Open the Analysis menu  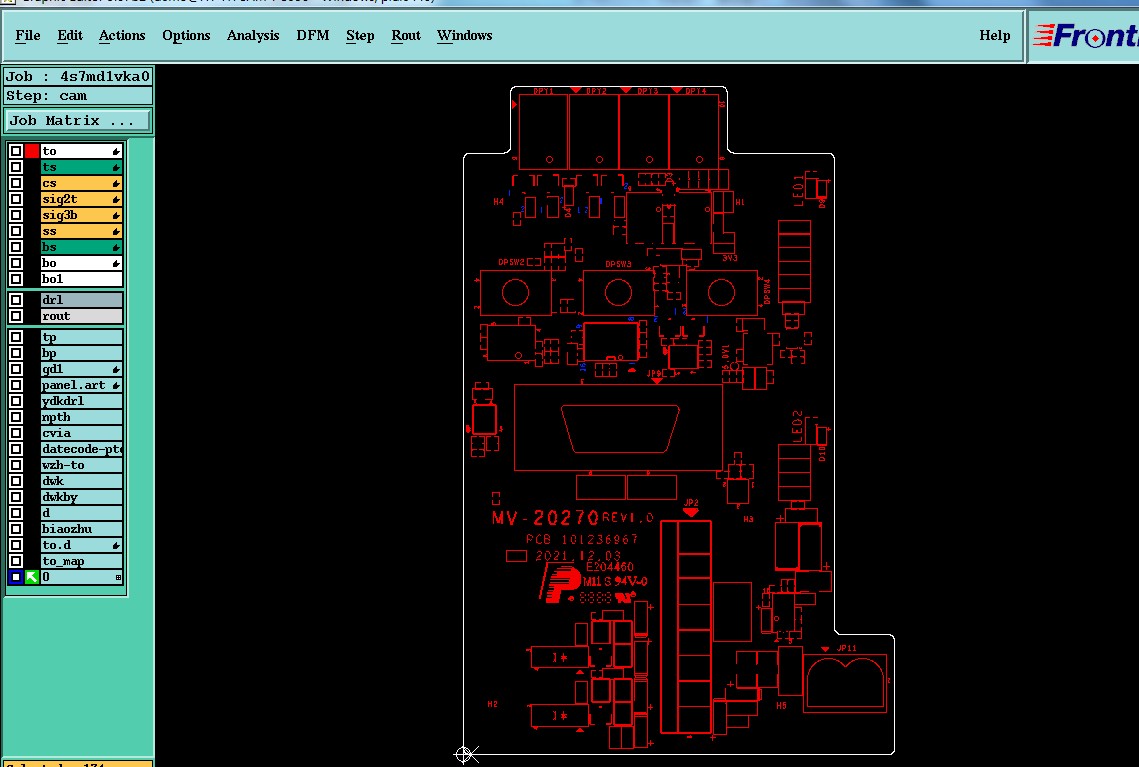[253, 36]
